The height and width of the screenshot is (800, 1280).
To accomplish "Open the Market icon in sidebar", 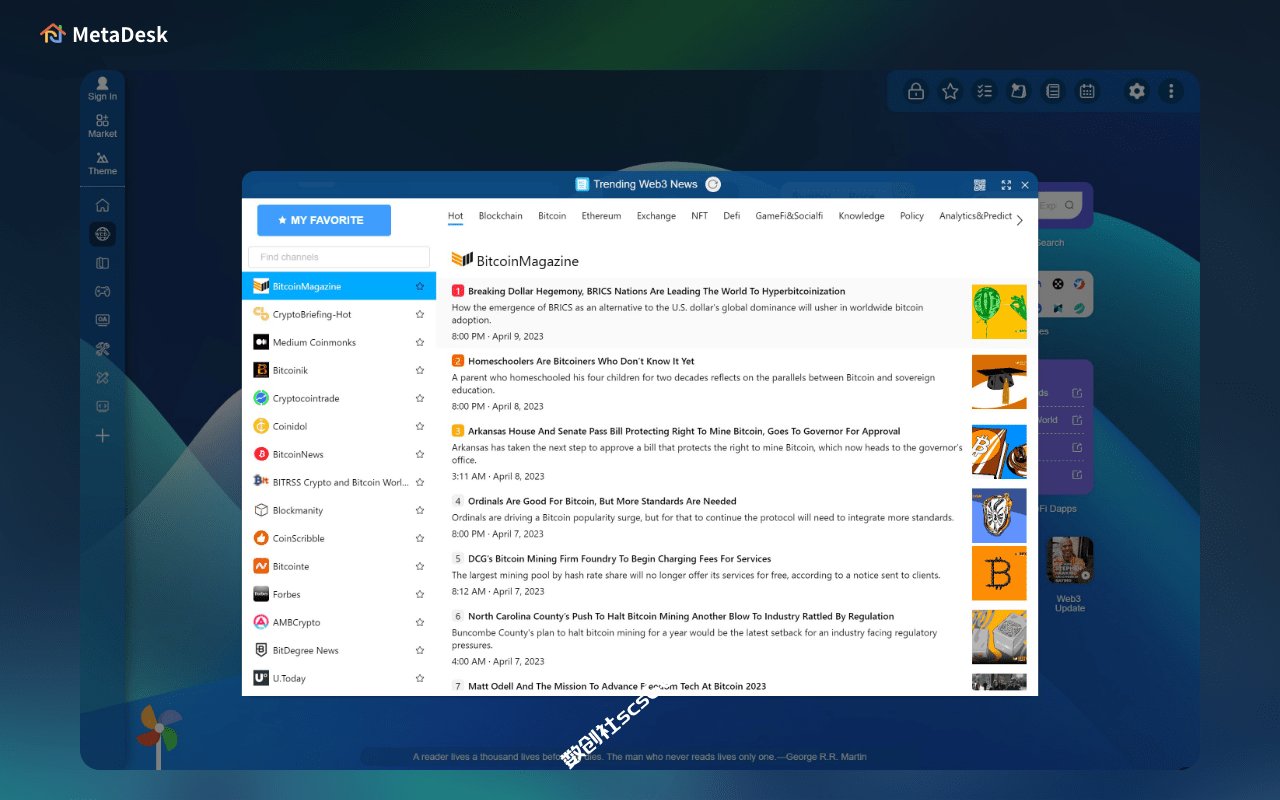I will (102, 125).
